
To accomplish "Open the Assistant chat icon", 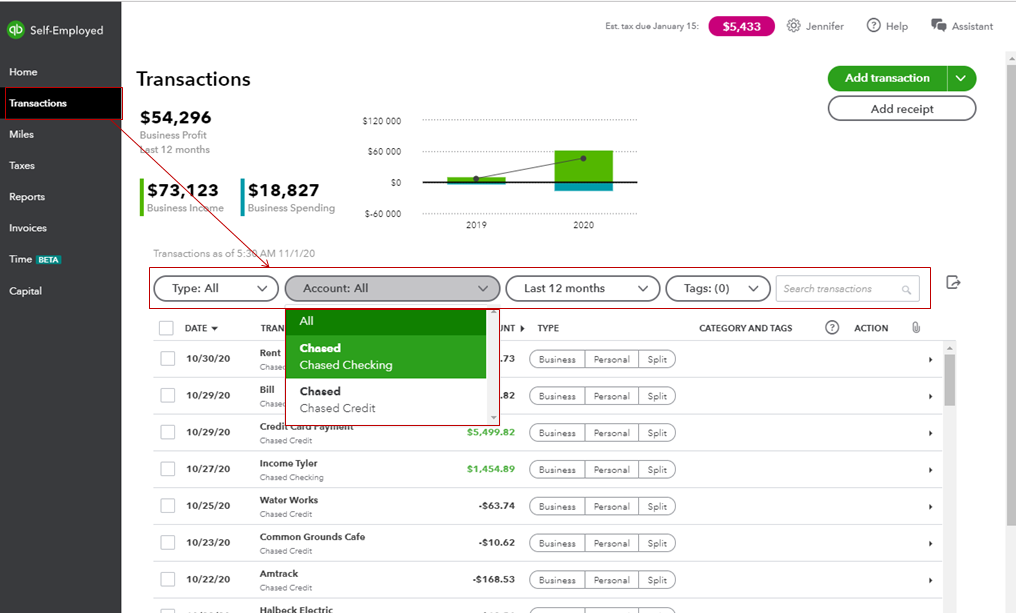I will [x=938, y=25].
